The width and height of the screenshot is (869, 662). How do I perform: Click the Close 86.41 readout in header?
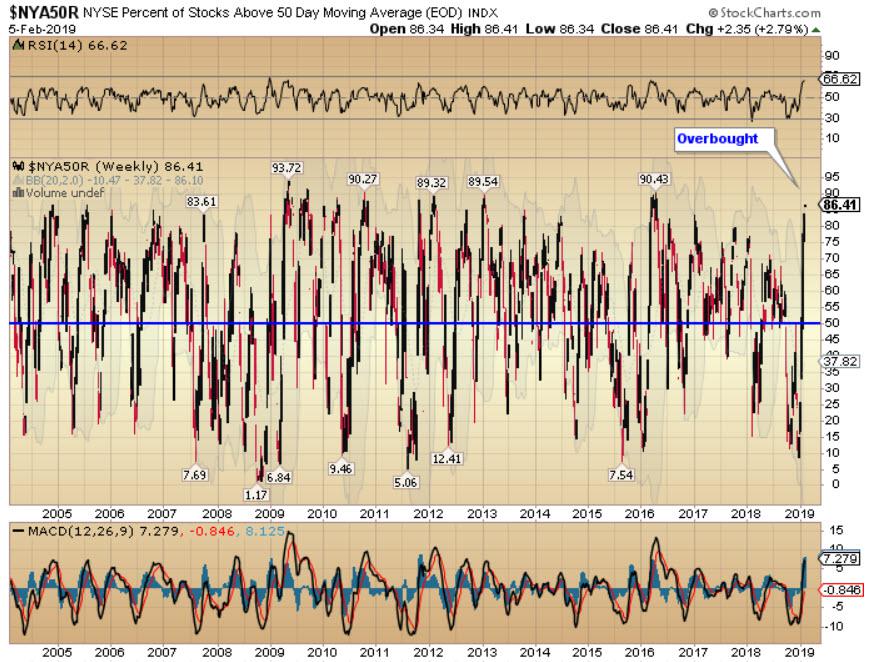coord(640,29)
